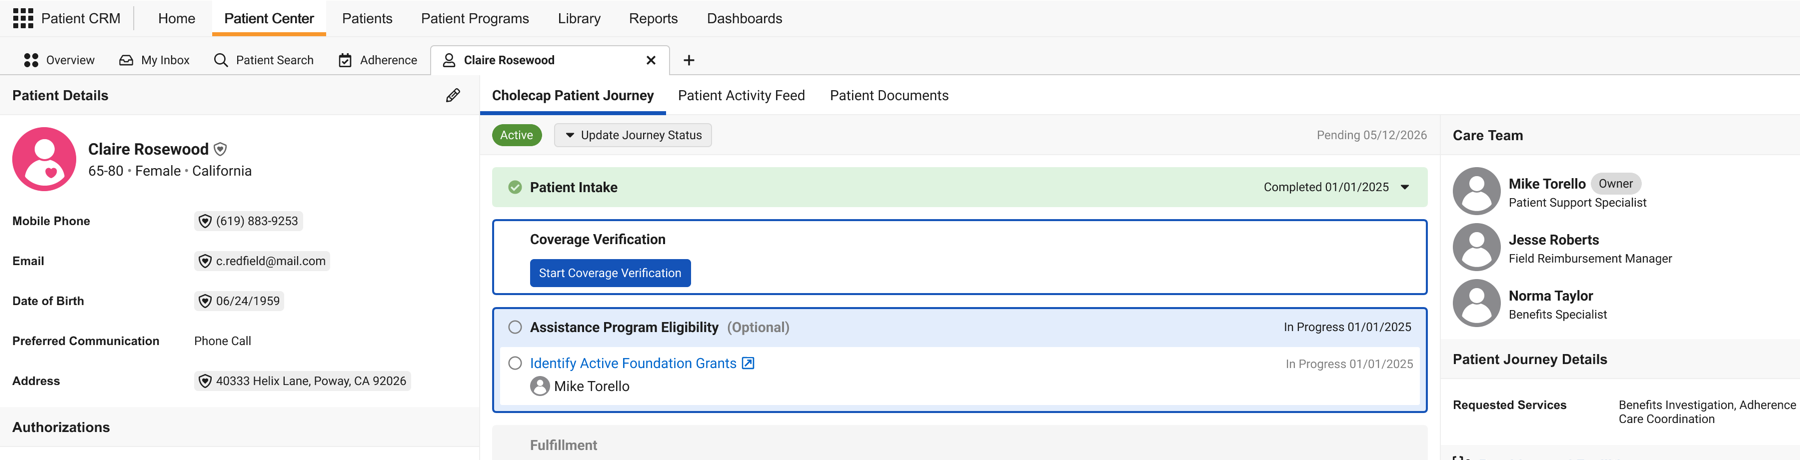Close the Claire Rosewood tab
This screenshot has height=460, width=1800.
tap(651, 60)
